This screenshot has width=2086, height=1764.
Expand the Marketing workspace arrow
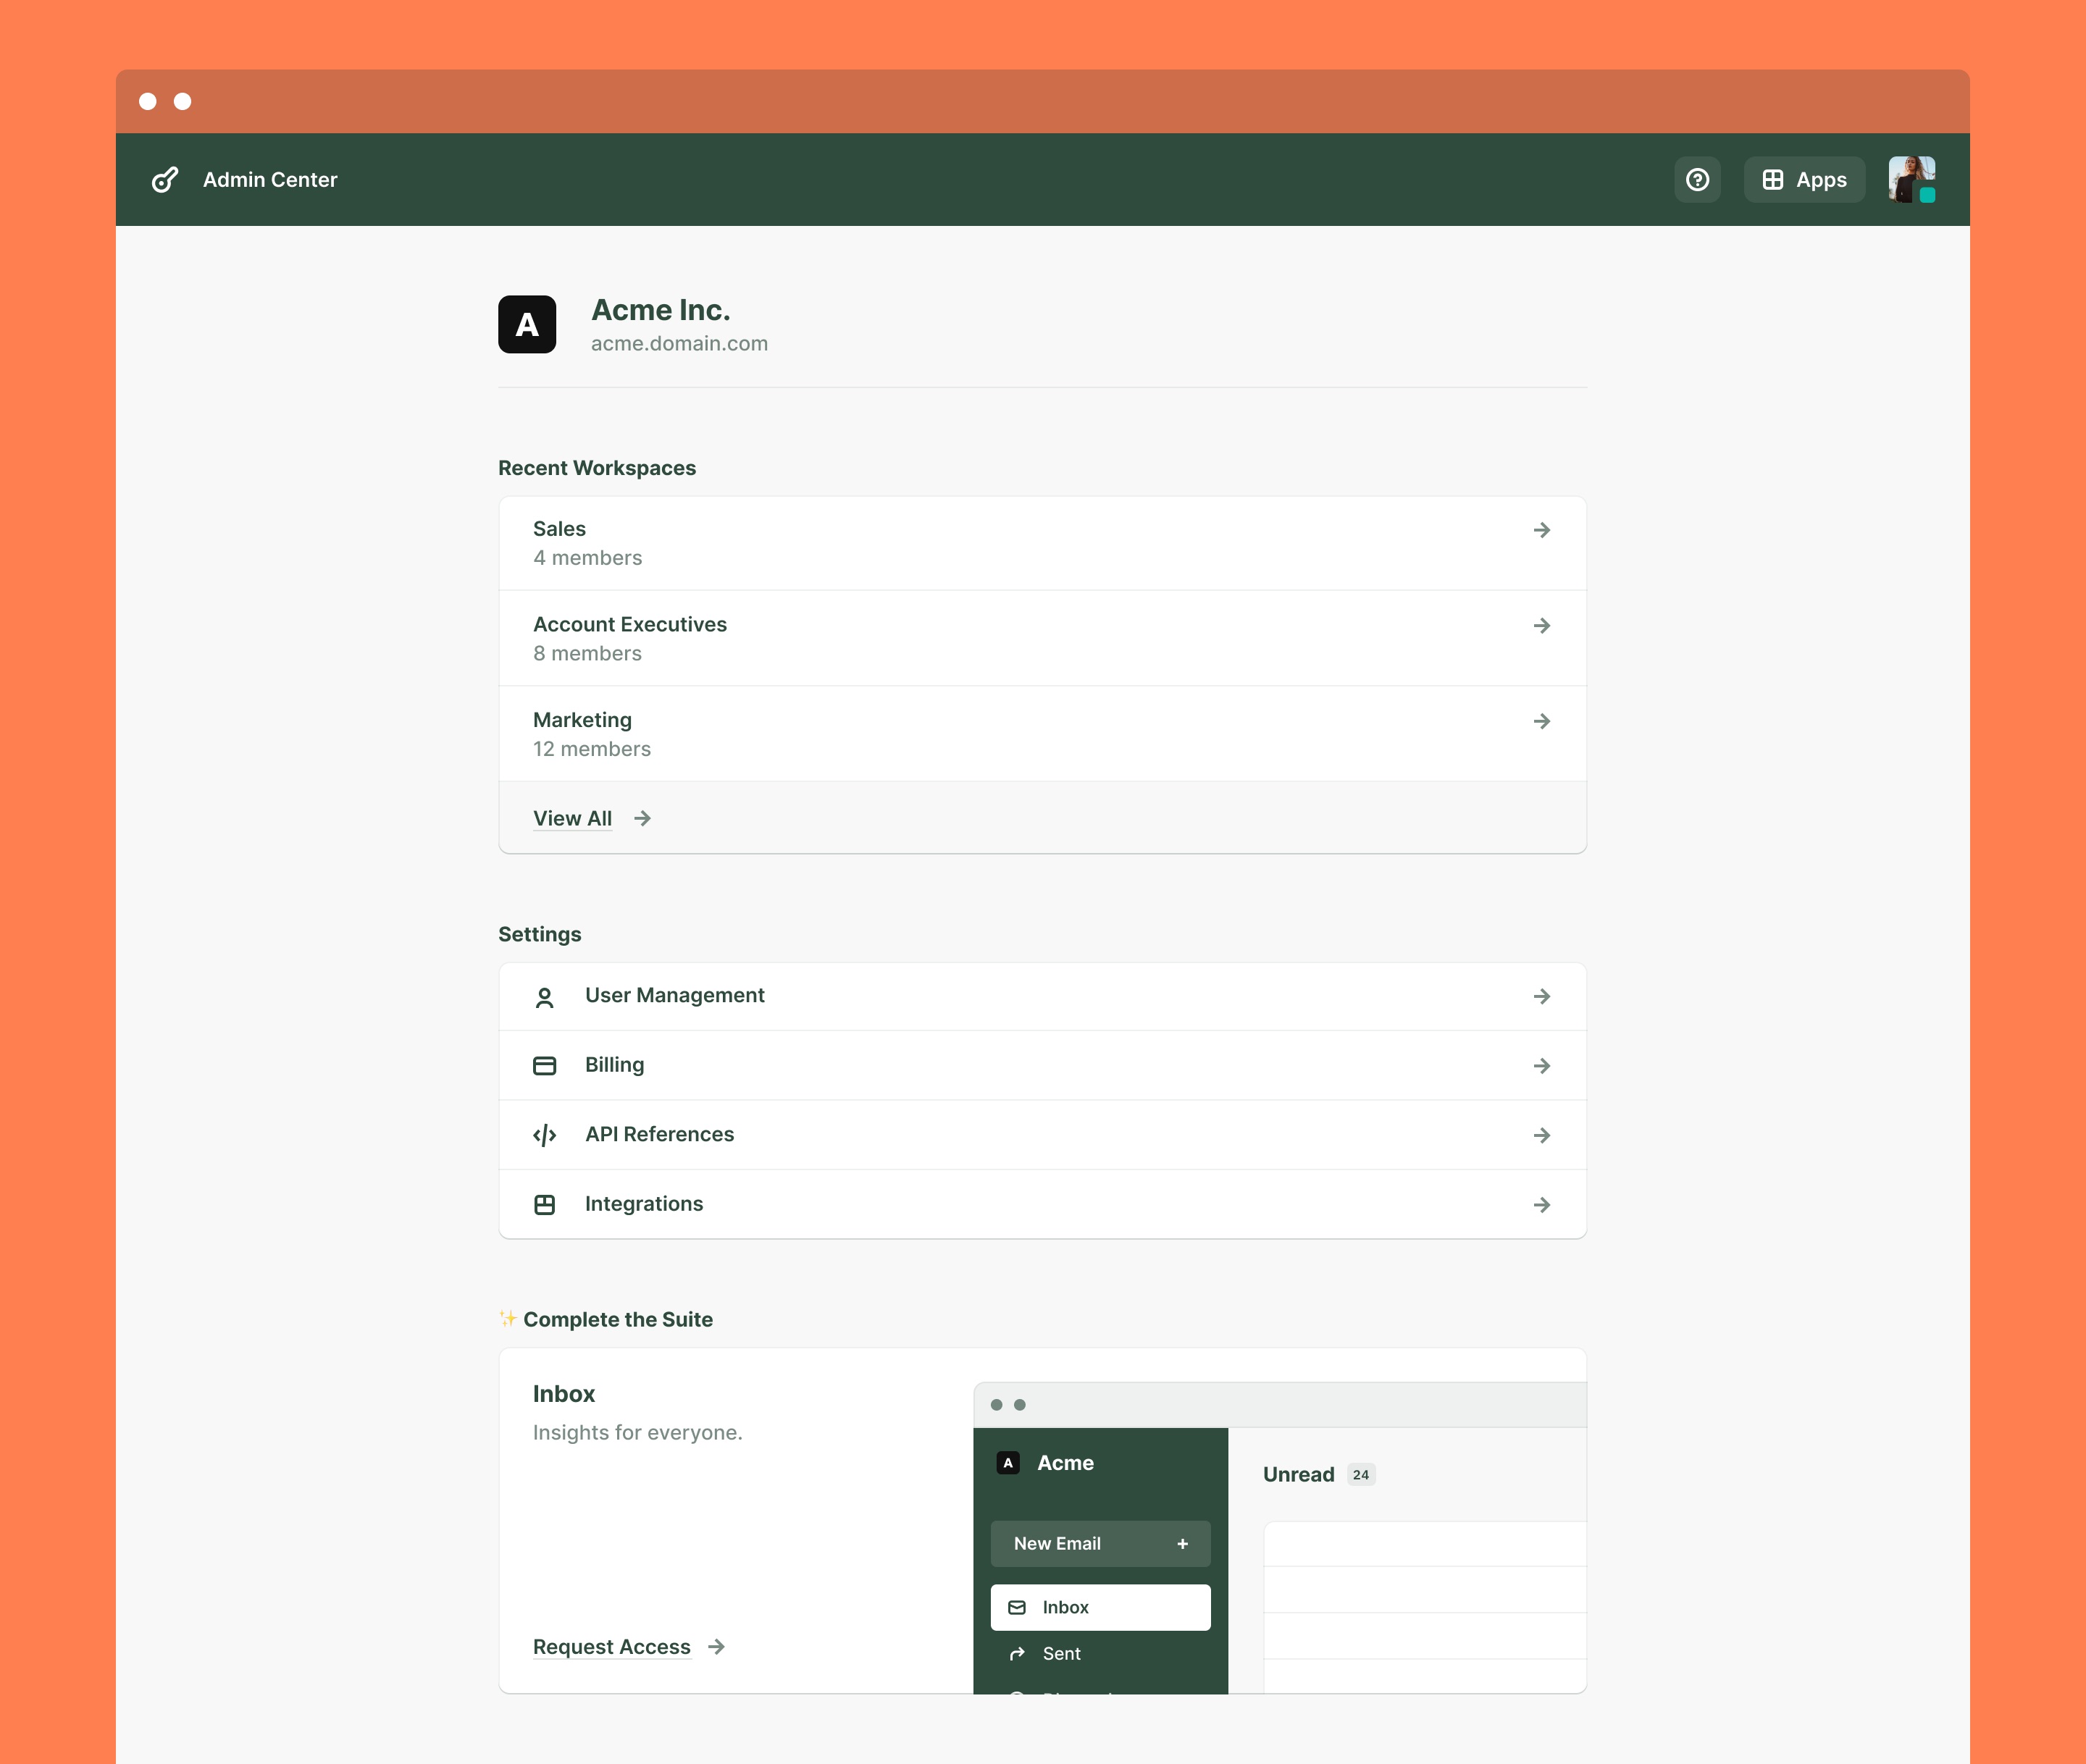tap(1541, 721)
